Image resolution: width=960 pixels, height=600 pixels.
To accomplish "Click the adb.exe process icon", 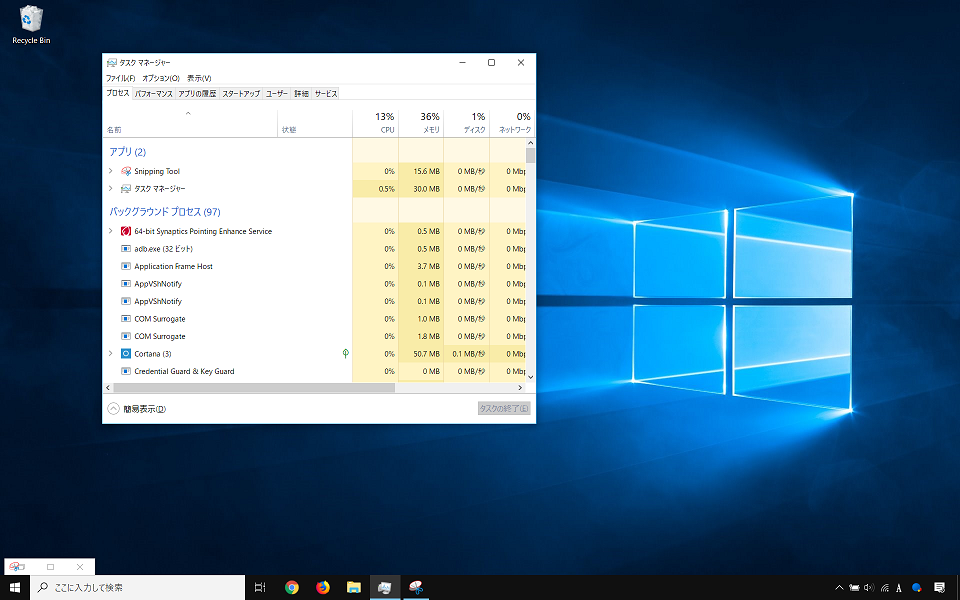I will click(x=126, y=249).
